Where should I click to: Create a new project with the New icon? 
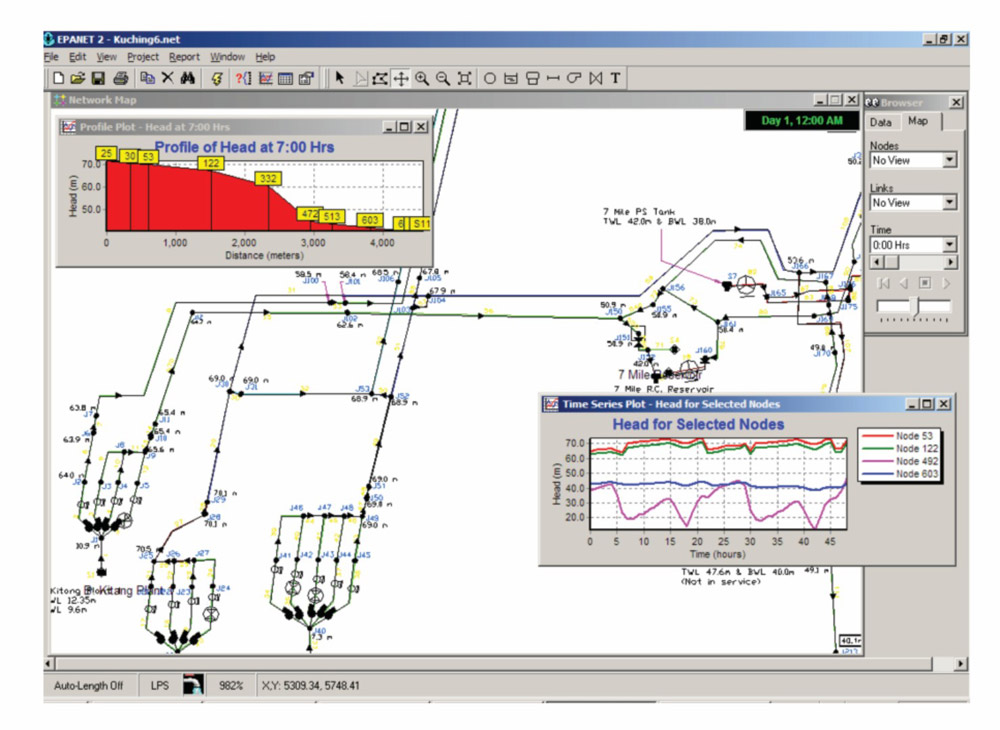59,78
